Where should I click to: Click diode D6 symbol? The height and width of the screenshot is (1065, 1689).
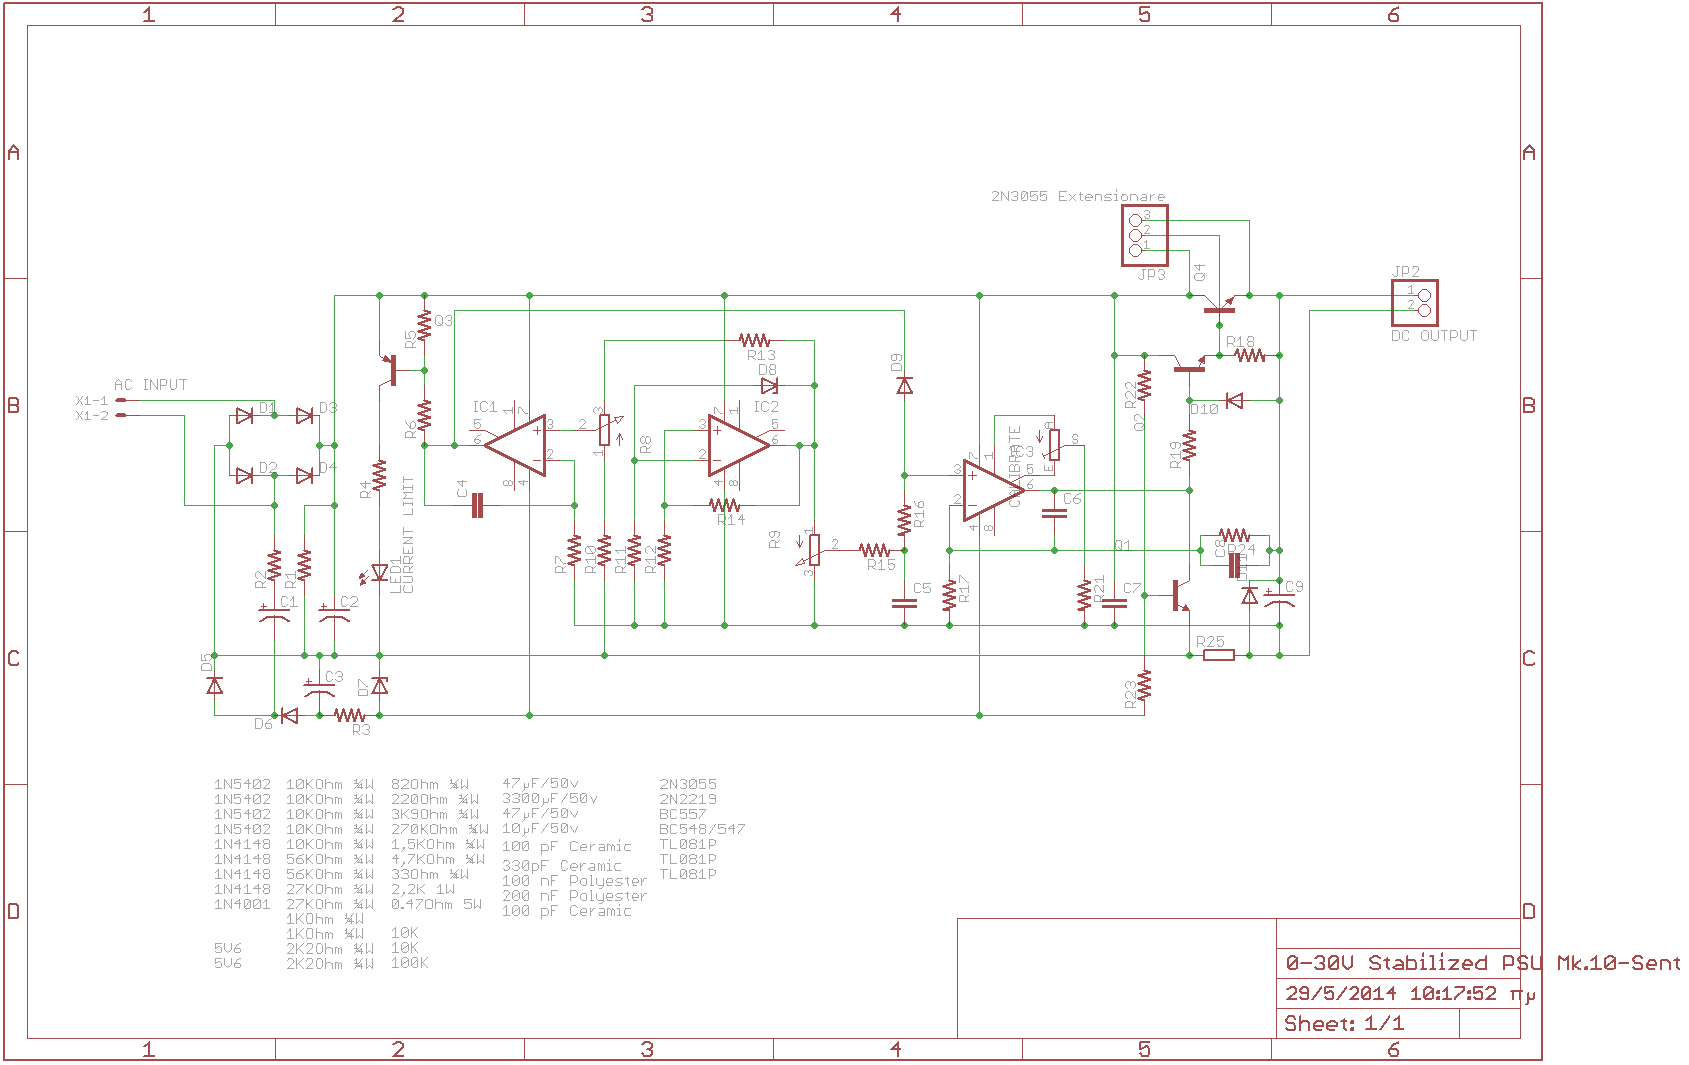click(289, 715)
